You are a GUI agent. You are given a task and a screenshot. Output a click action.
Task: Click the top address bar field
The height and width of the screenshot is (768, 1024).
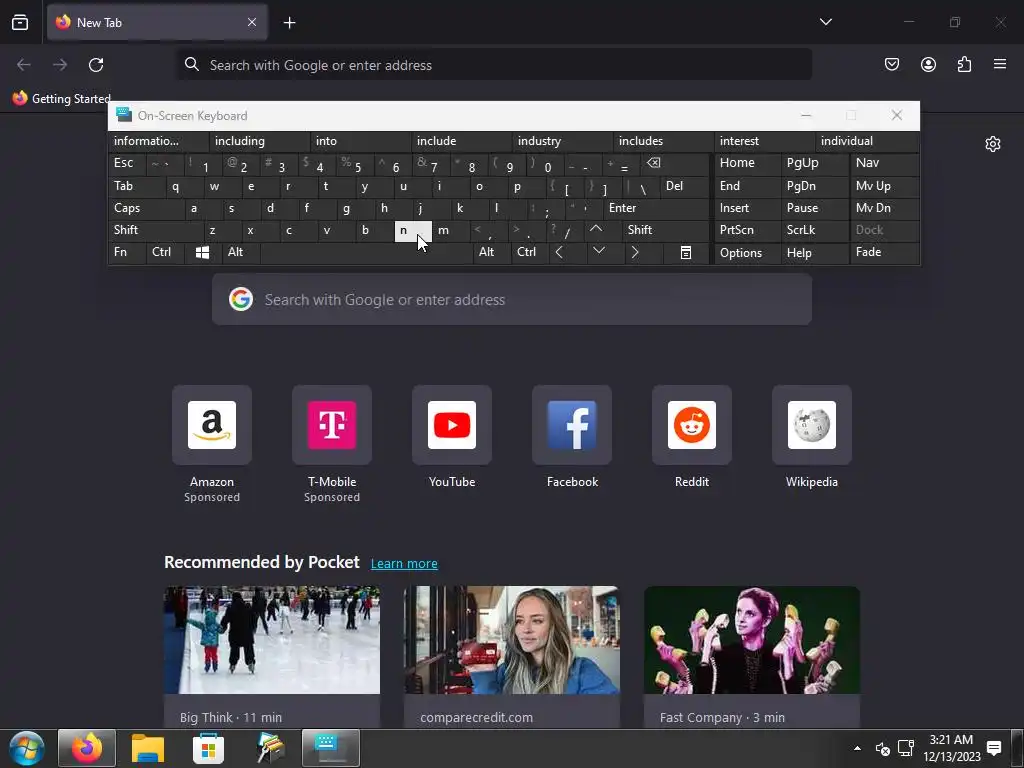pyautogui.click(x=494, y=65)
